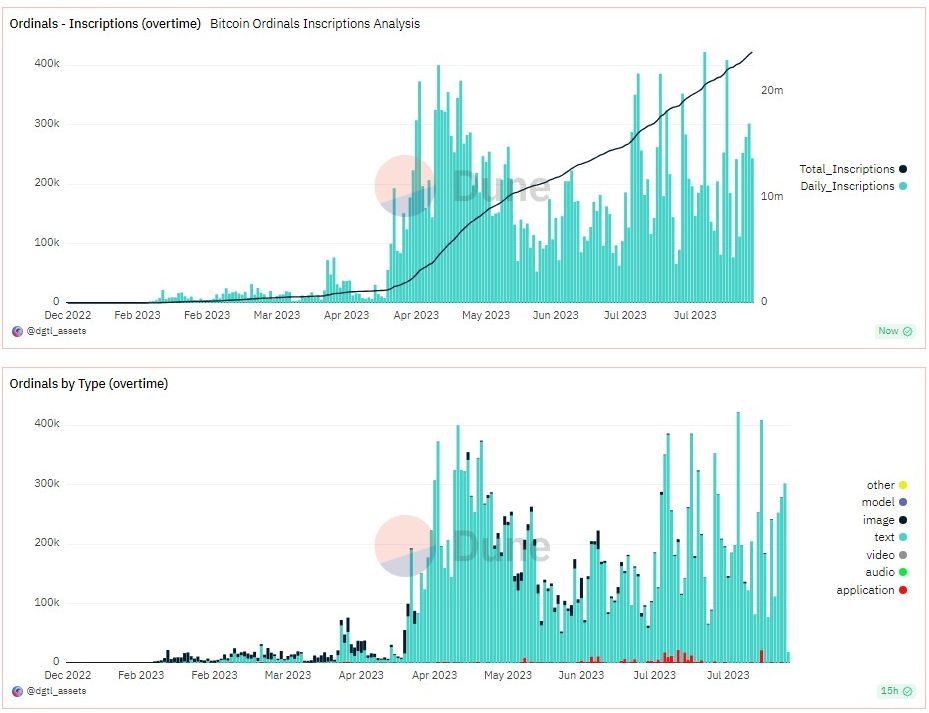This screenshot has height=713, width=929.
Task: Click the Now refresh badge on top chart
Action: pyautogui.click(x=896, y=331)
